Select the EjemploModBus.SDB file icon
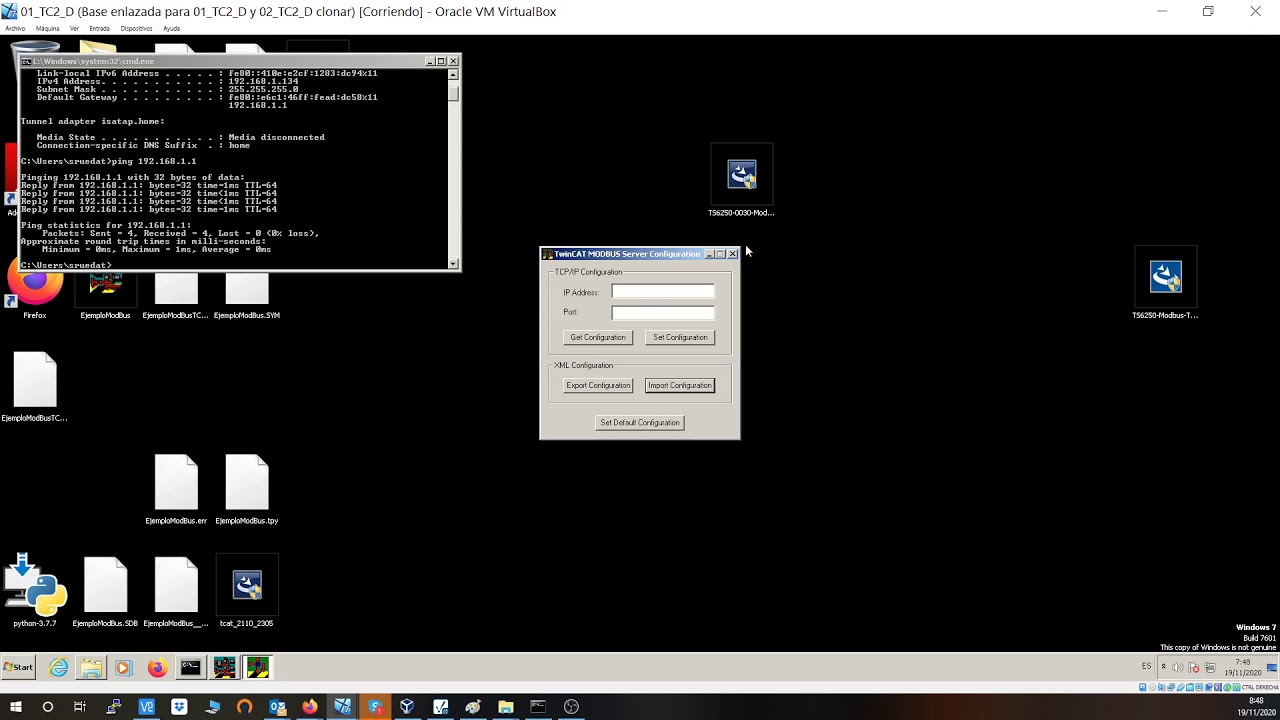Screen dimensions: 1280x720 tap(105, 592)
